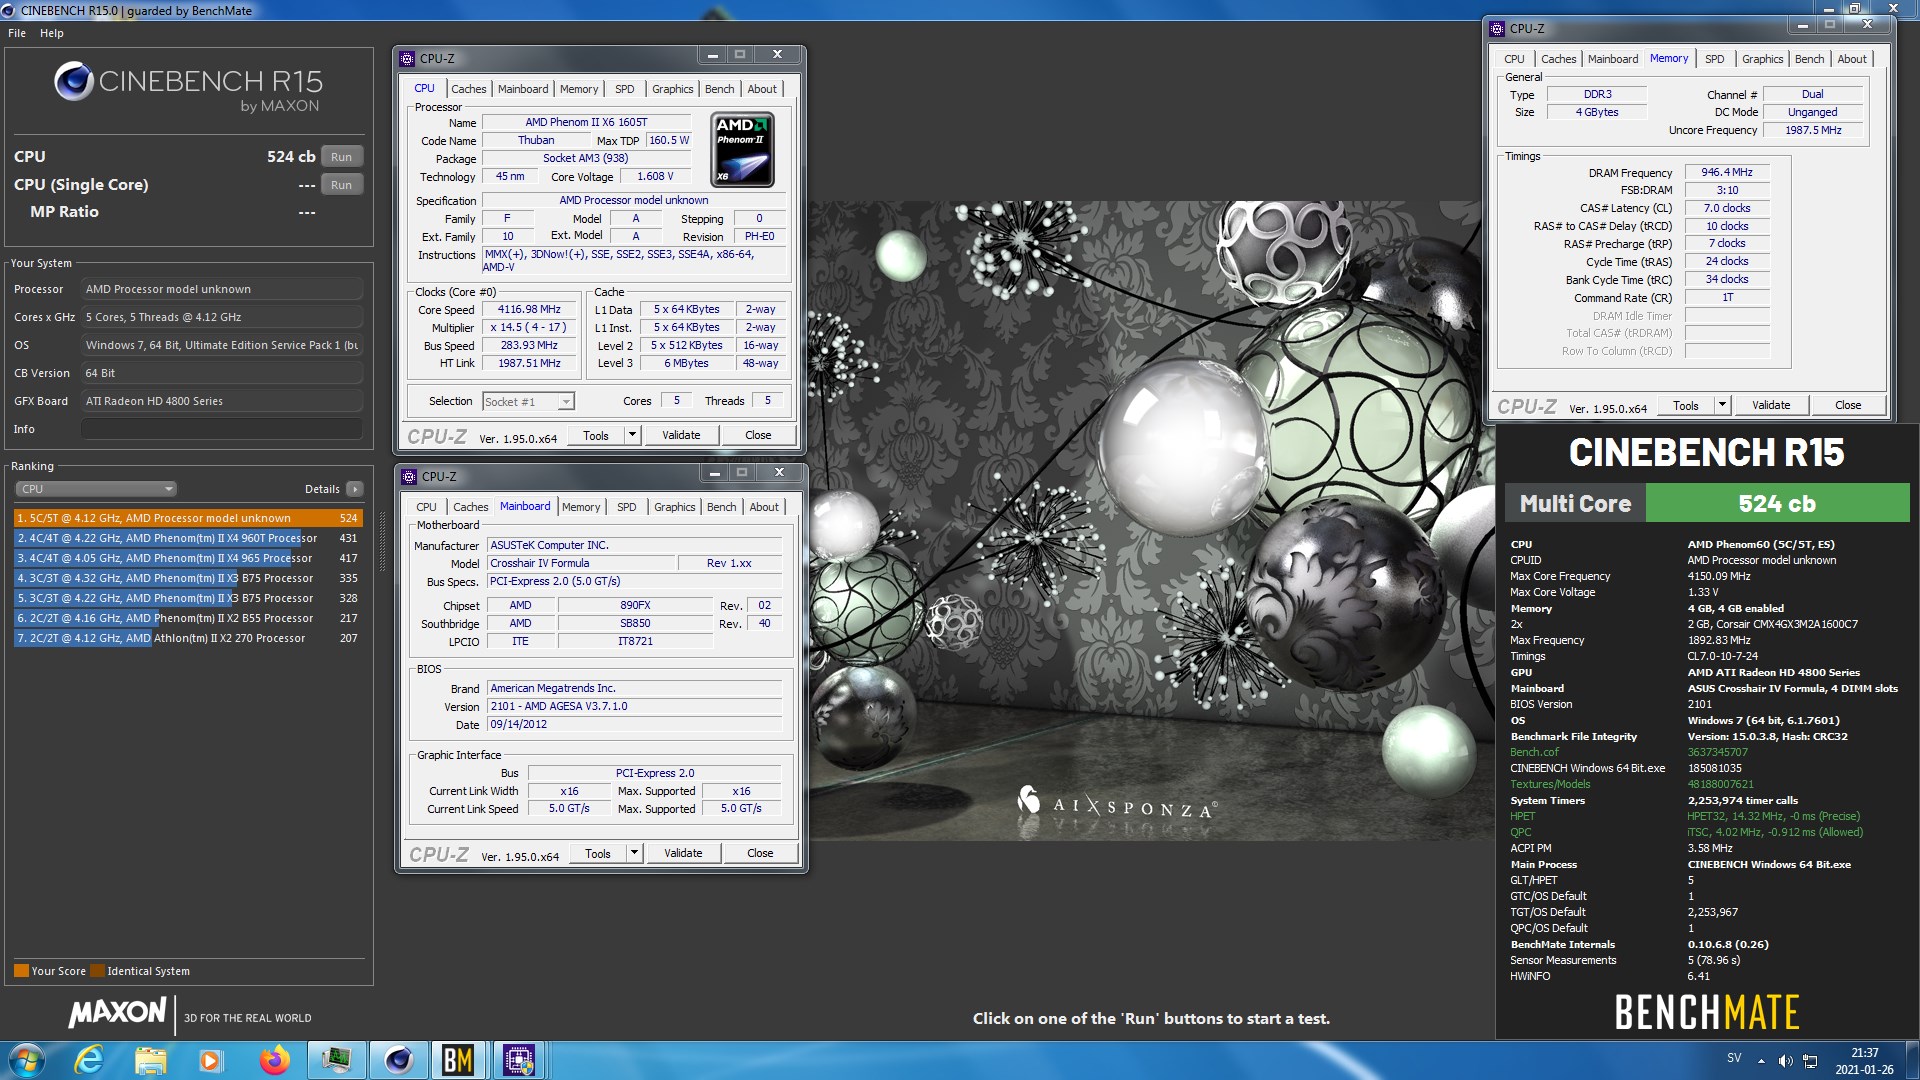Expand Tools arrow in CPU-Z CPU window
This screenshot has width=1920, height=1080.
632,435
